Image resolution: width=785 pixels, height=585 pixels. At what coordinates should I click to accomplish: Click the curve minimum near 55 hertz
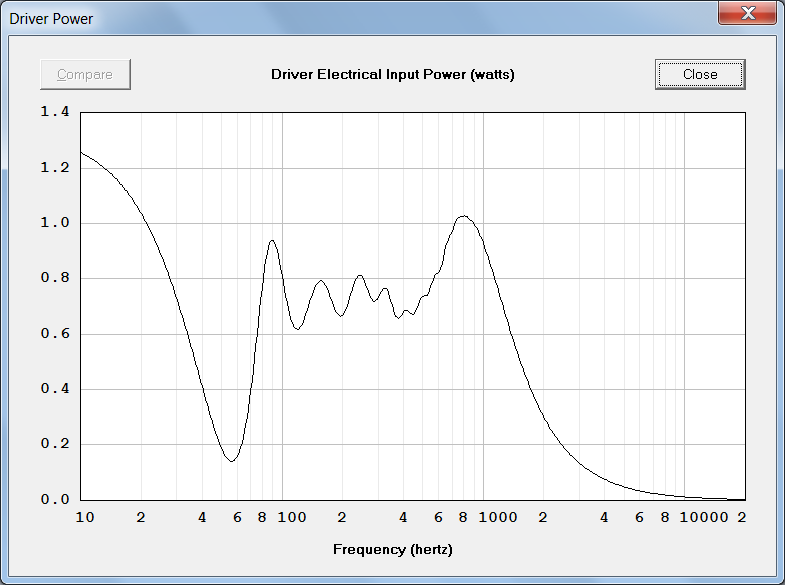point(231,461)
